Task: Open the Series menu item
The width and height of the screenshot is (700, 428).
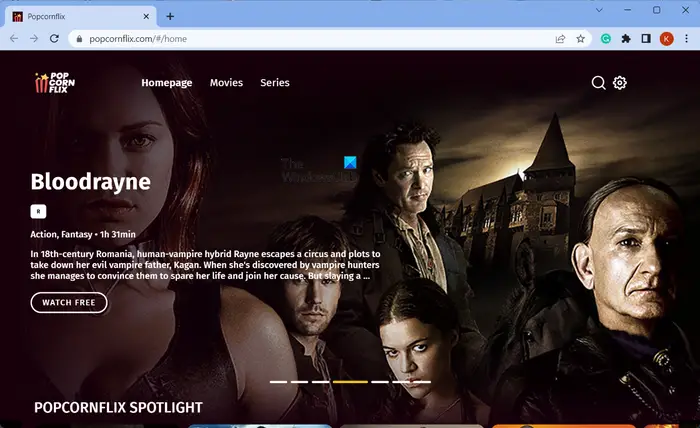Action: 275,83
